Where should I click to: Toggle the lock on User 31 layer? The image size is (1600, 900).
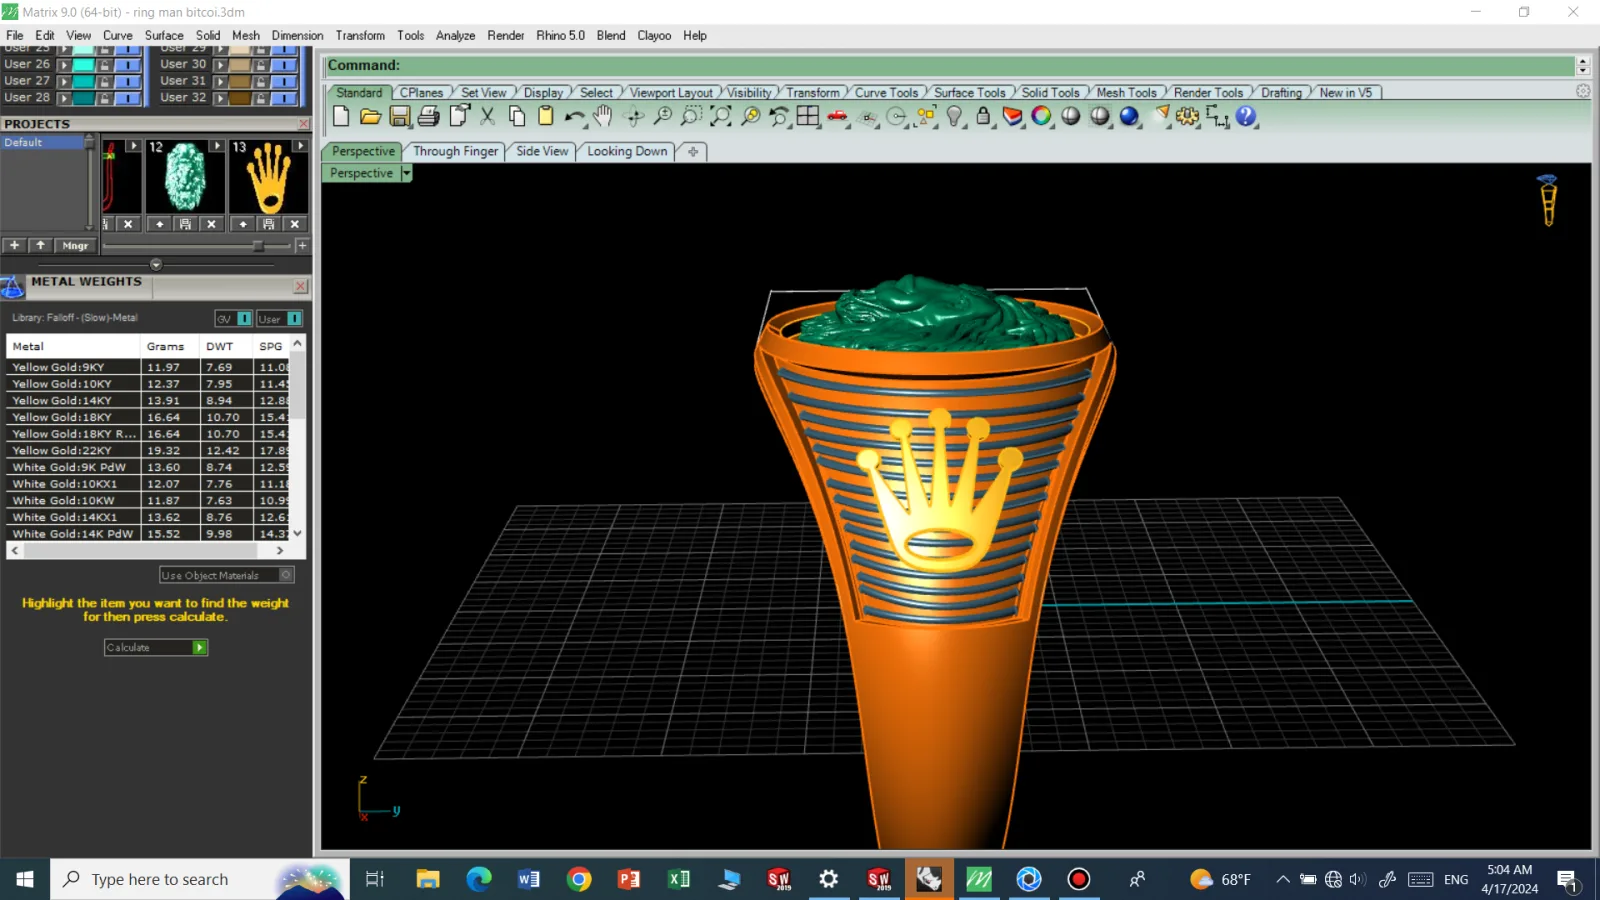coord(261,81)
